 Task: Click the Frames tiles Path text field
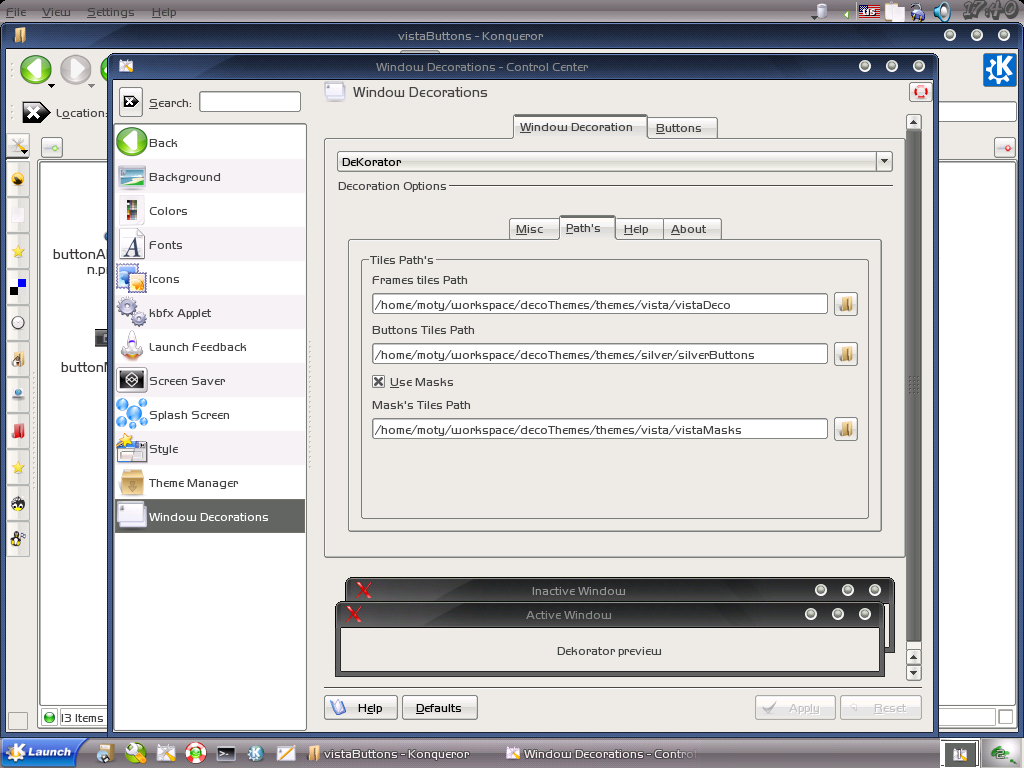pos(600,304)
